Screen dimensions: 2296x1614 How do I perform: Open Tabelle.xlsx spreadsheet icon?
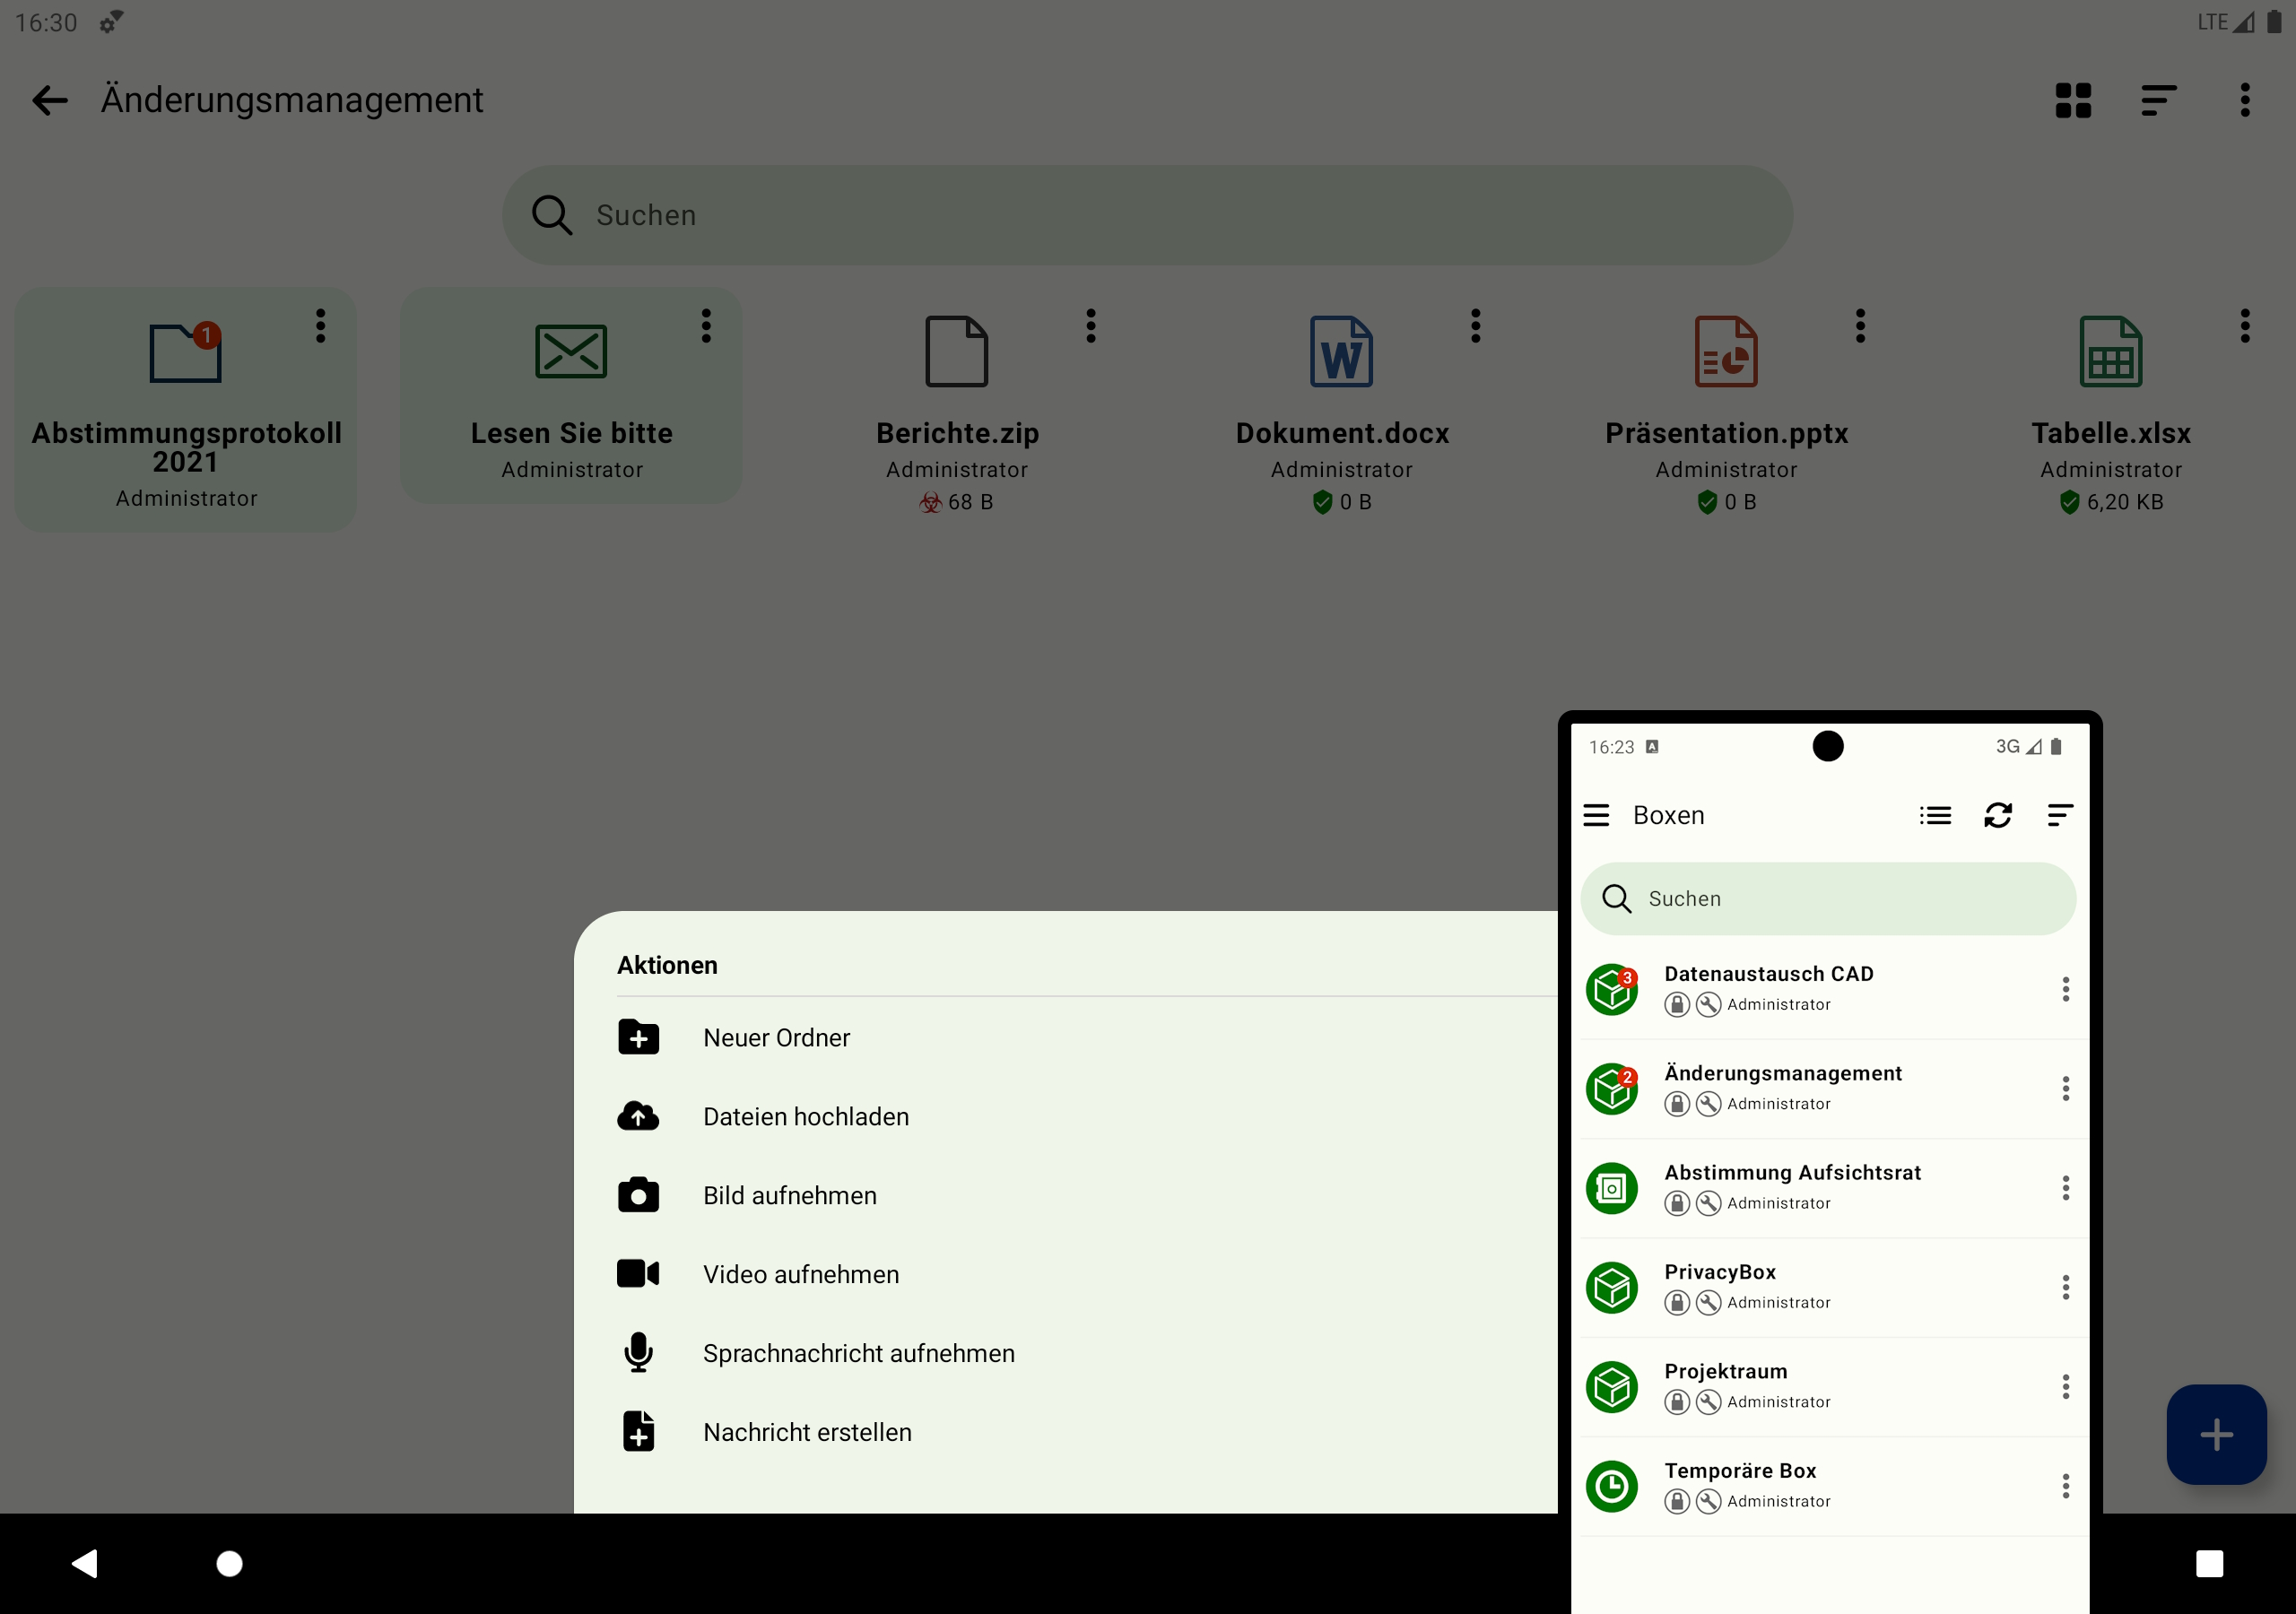(x=2111, y=351)
